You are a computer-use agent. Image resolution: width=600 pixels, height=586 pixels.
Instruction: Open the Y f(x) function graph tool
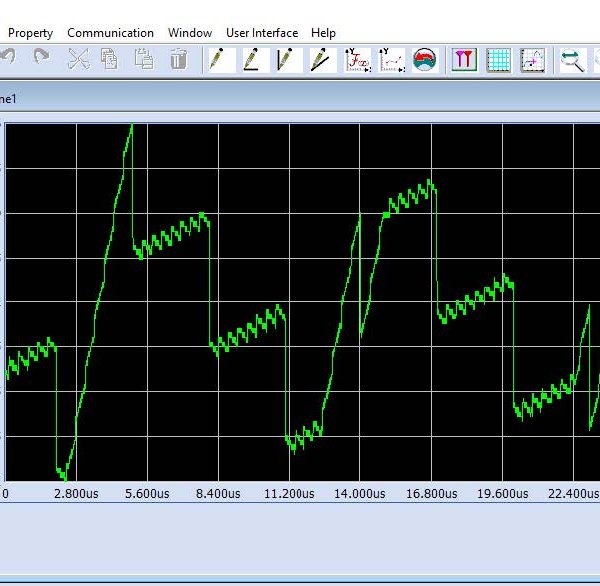click(357, 60)
